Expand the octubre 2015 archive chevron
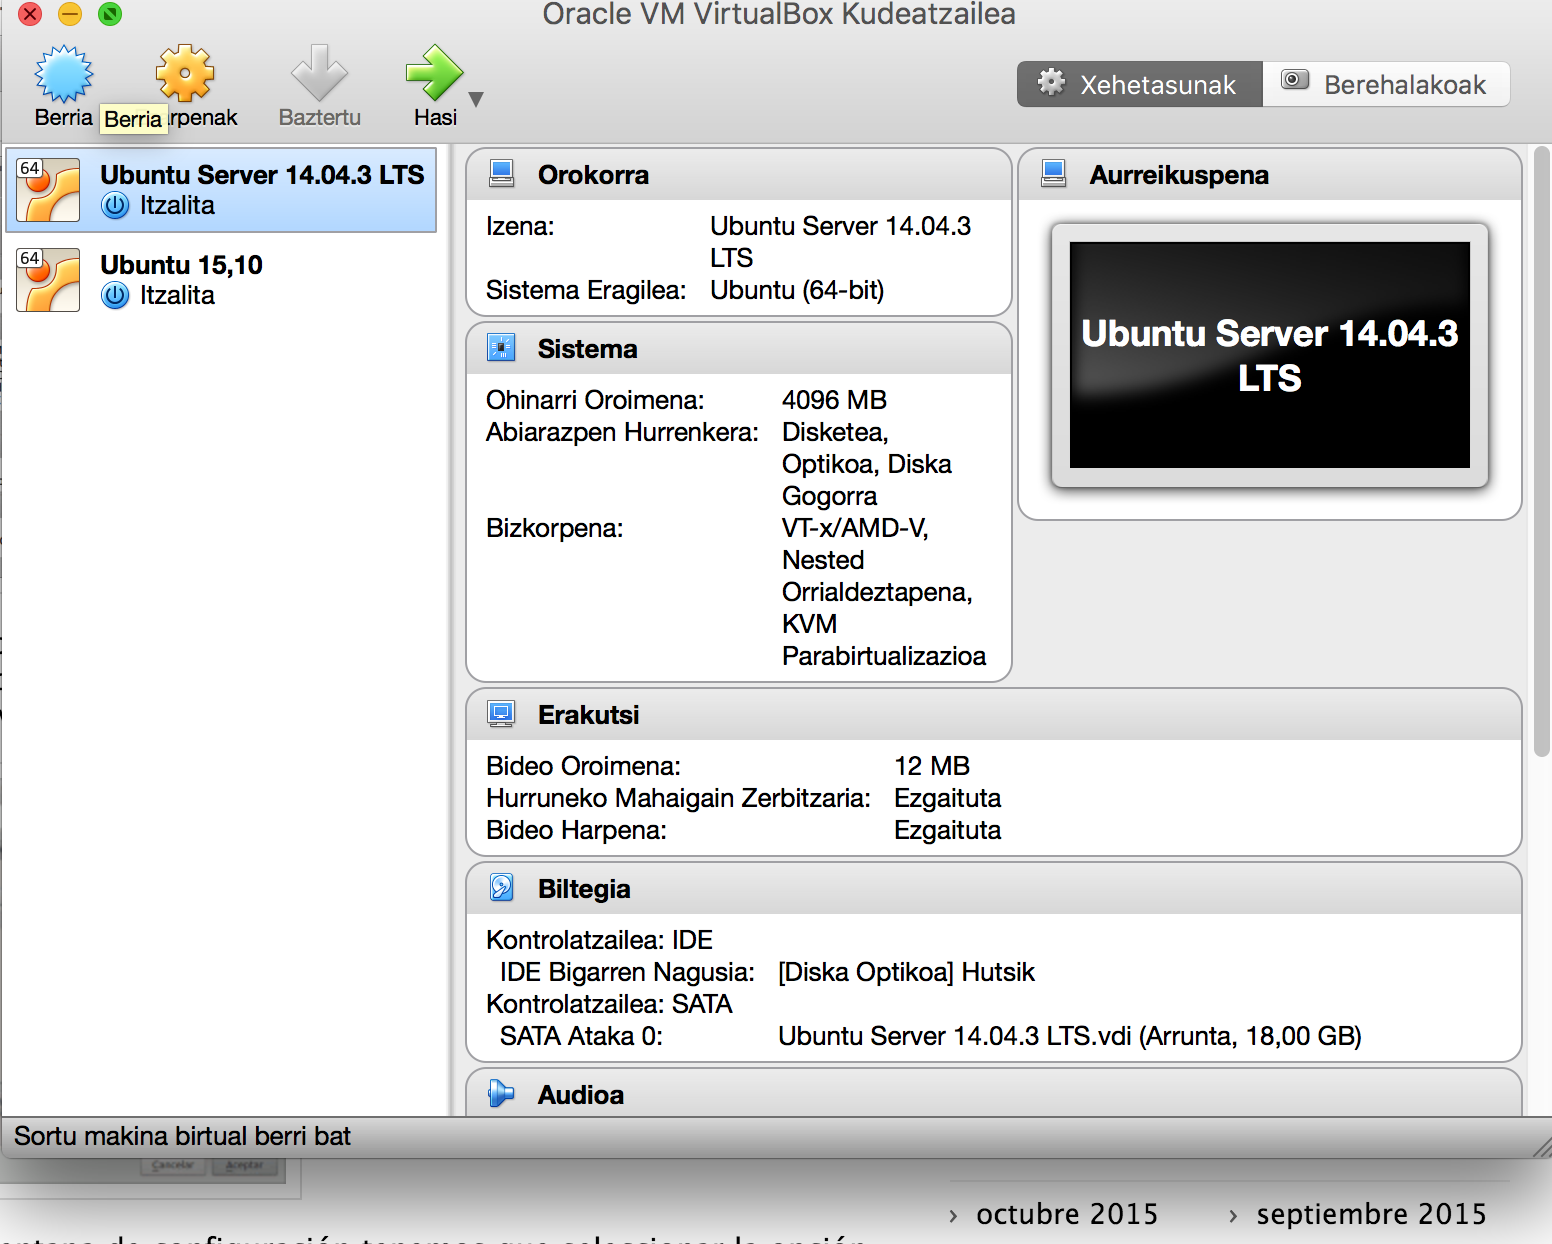Image resolution: width=1552 pixels, height=1244 pixels. tap(953, 1216)
